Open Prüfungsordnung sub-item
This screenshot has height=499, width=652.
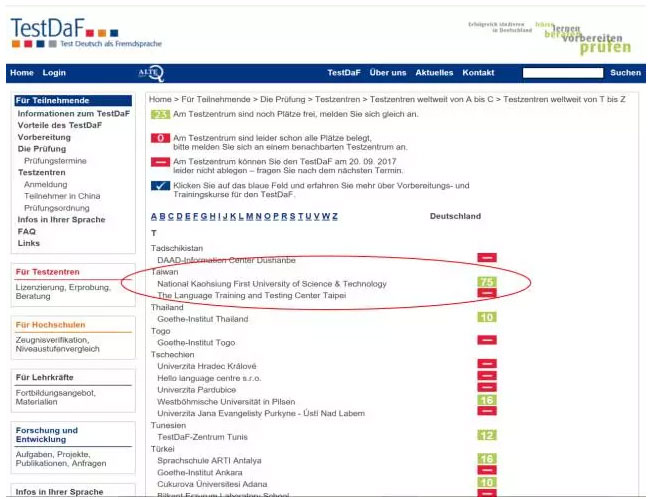(57, 208)
